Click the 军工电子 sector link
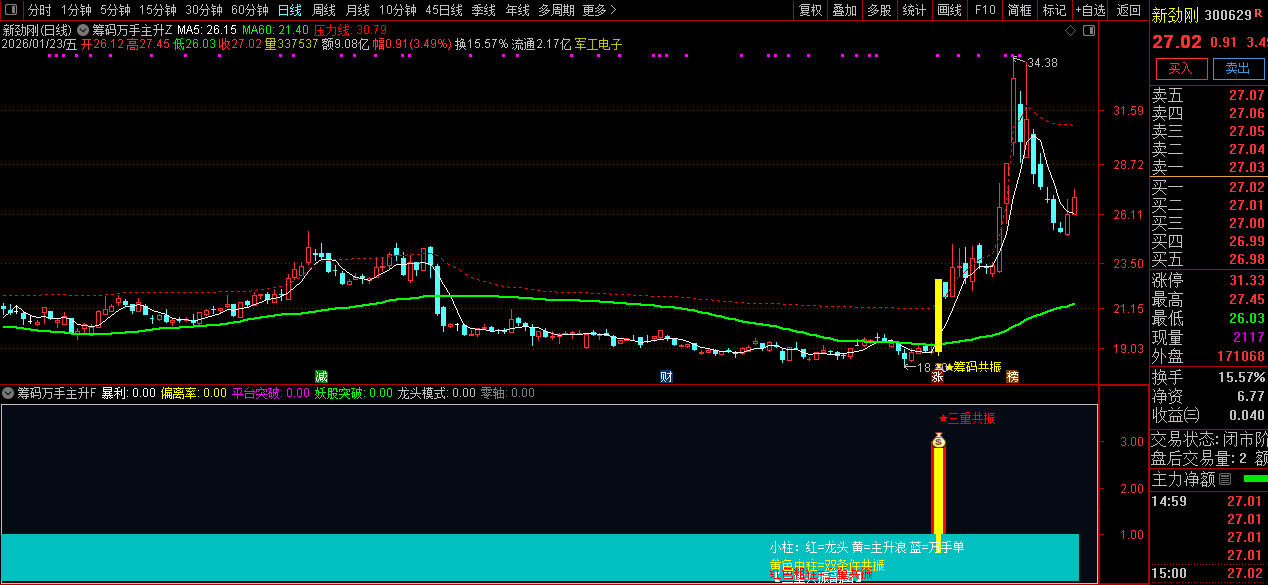 tap(599, 44)
